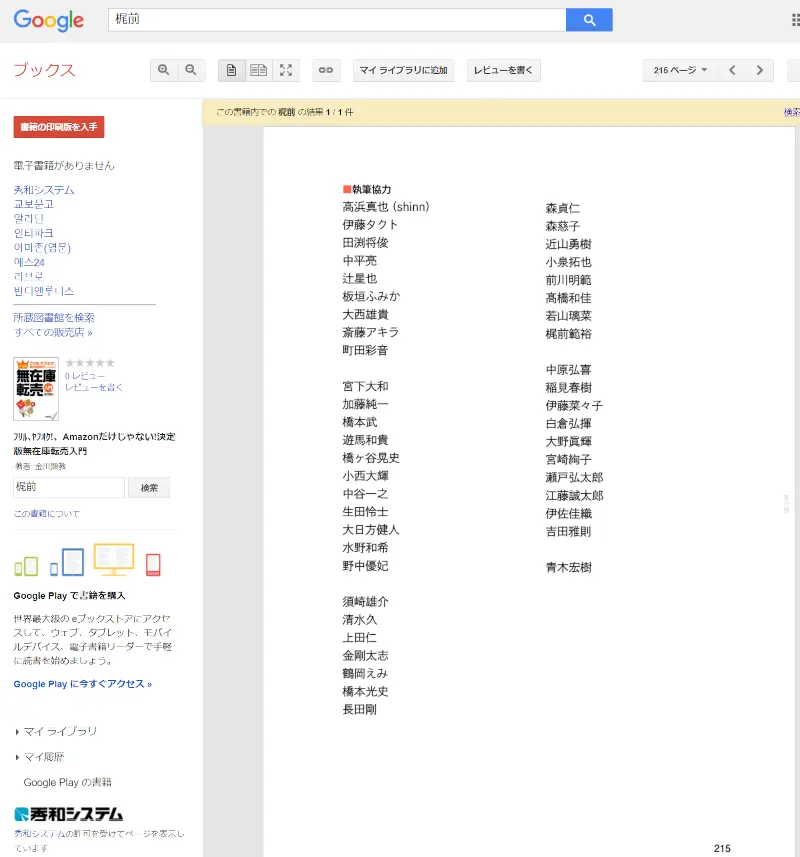Open the すべての販売店 link
The image size is (800, 857).
pyautogui.click(x=53, y=332)
